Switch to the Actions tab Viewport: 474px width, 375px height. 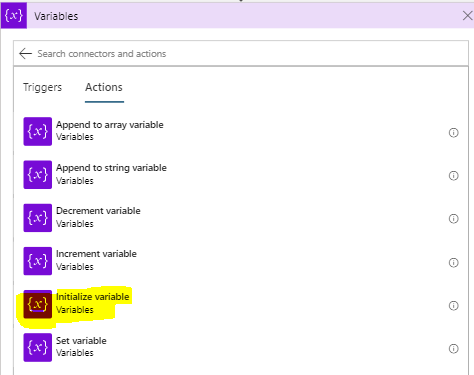tap(104, 87)
